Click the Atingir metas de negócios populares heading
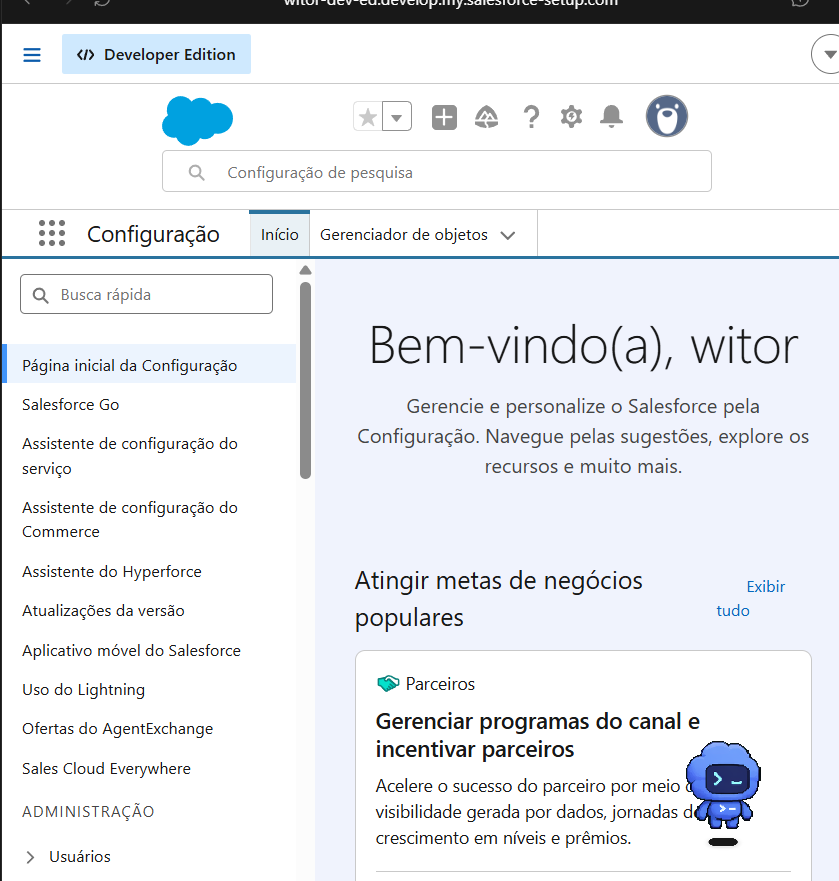Screen dimensions: 839x881 (498, 598)
